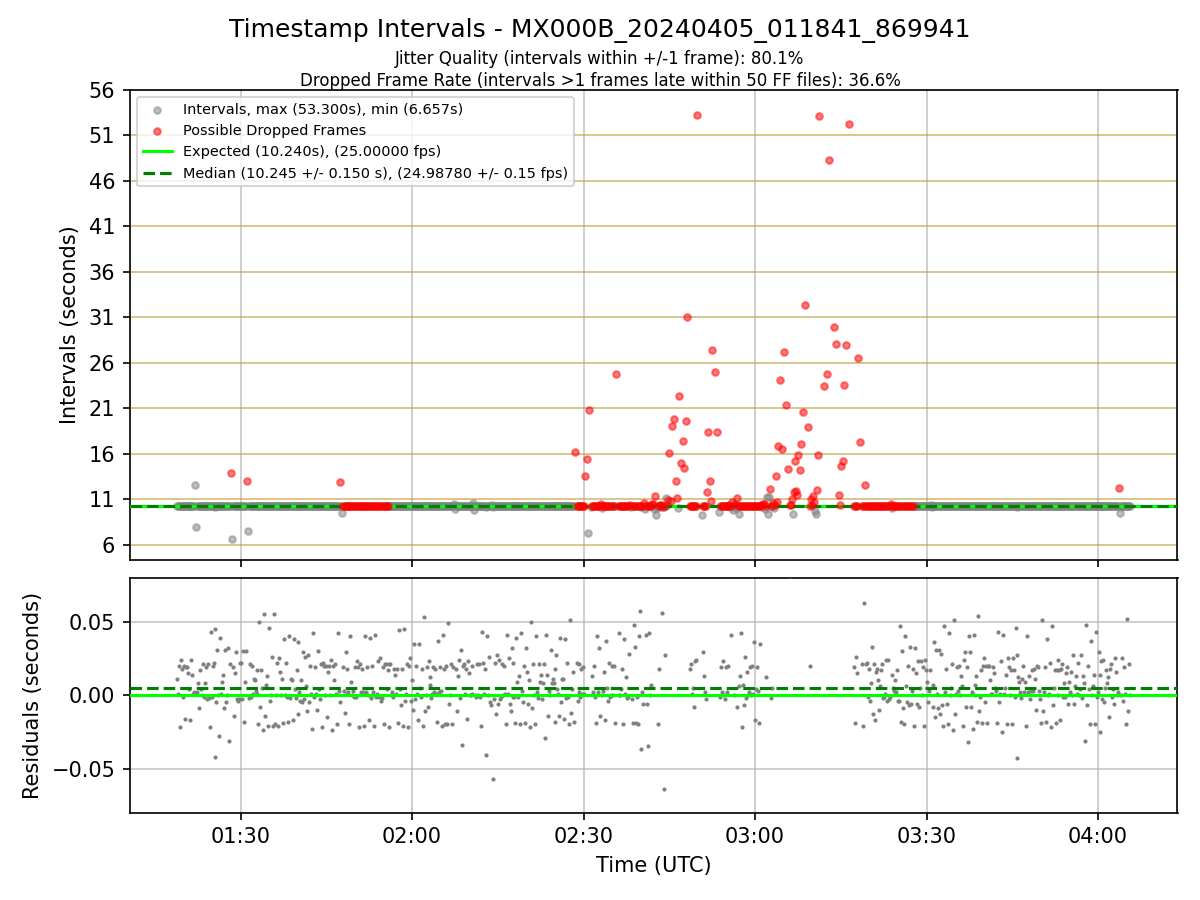
Task: Click the "Possible Dropped Frames" legend entry
Action: click(x=274, y=130)
